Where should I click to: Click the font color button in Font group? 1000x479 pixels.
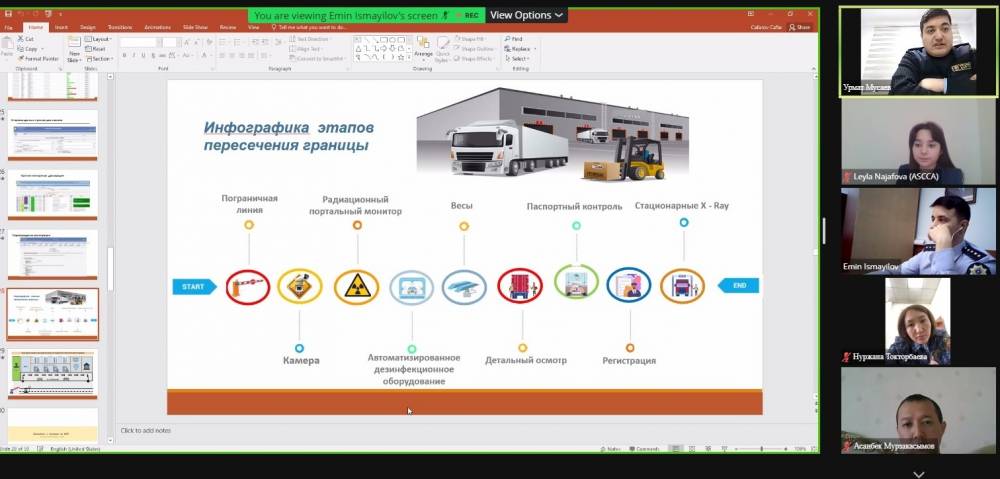coord(206,55)
